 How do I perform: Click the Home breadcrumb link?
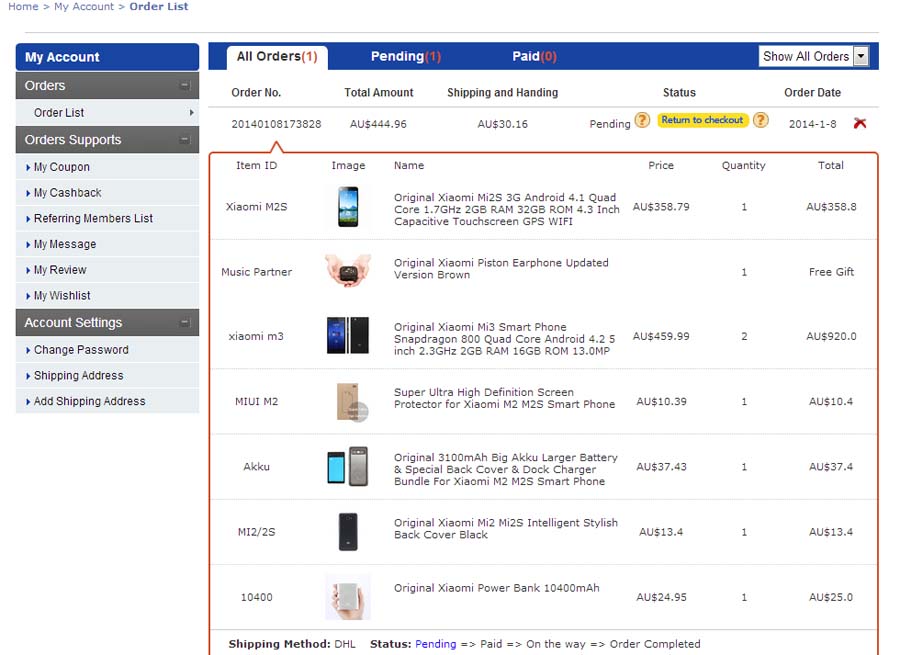click(23, 7)
